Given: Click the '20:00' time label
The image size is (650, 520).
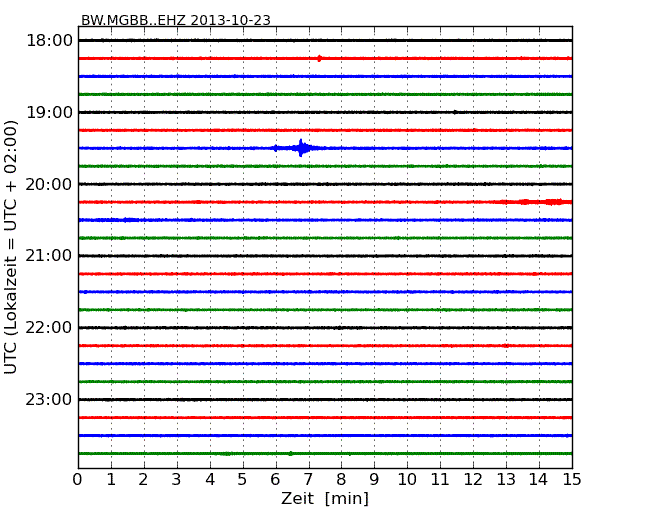Looking at the screenshot, I should 49,184.
